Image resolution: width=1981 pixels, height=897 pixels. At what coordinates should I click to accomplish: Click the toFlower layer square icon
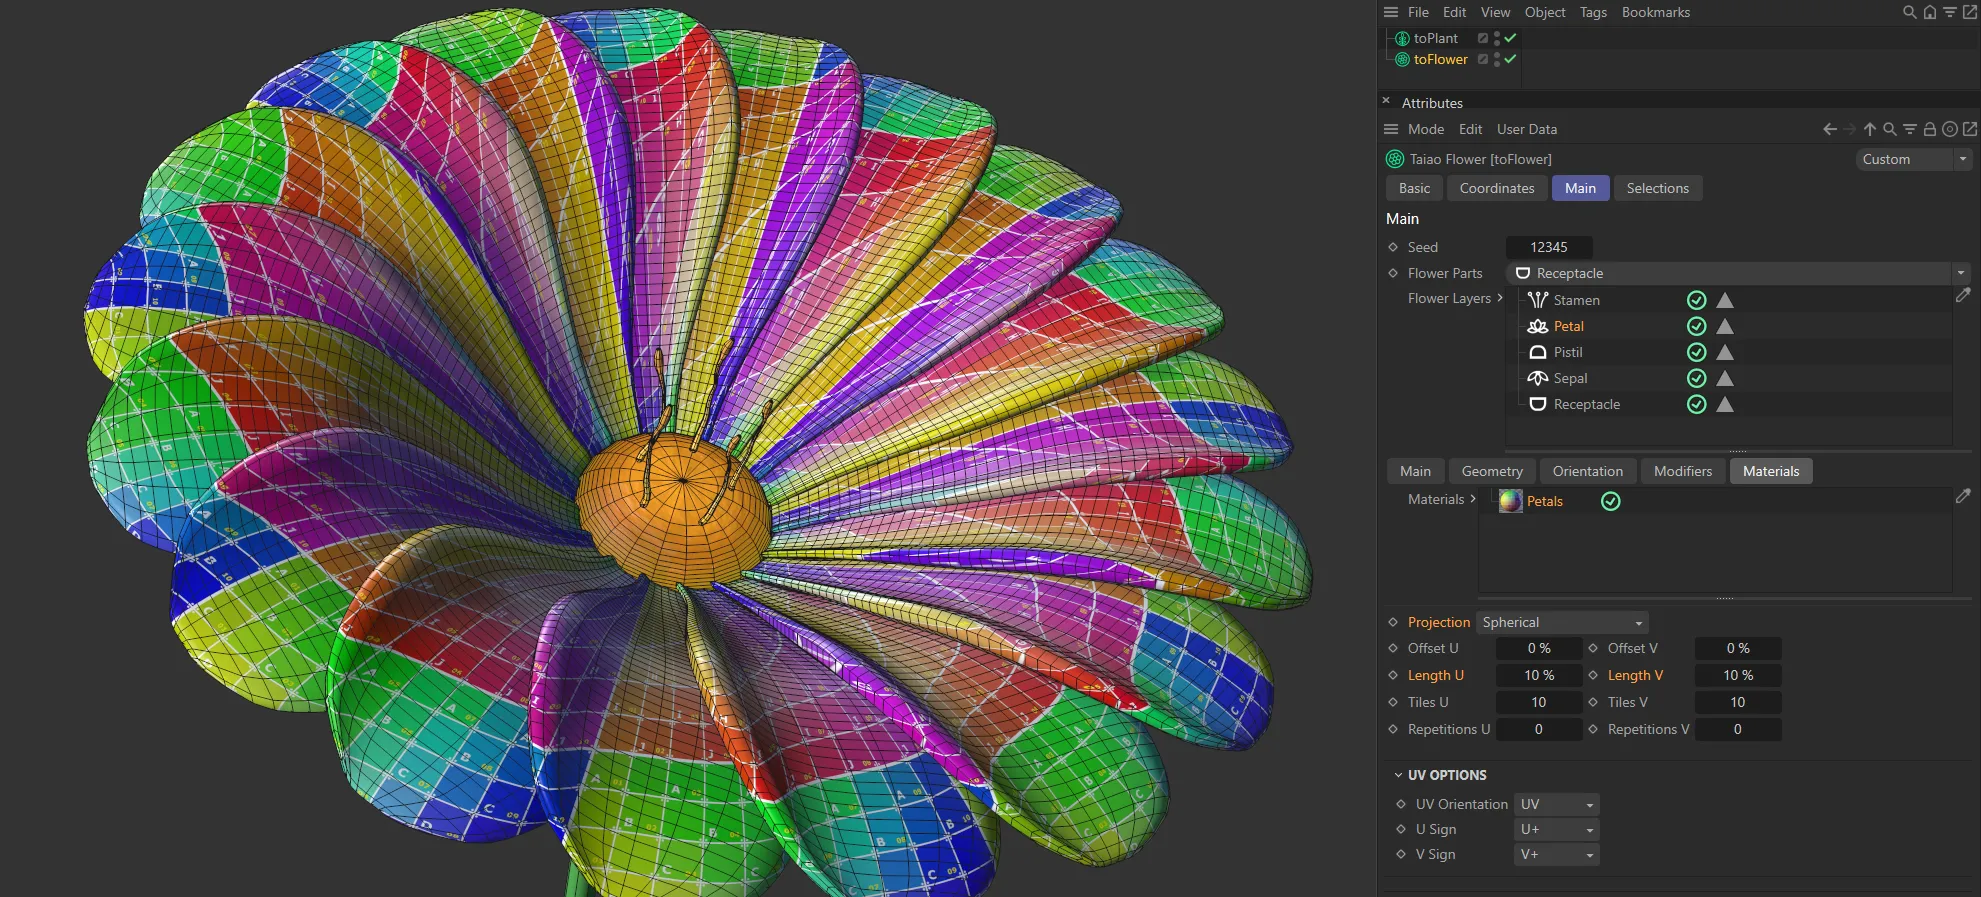tap(1483, 59)
